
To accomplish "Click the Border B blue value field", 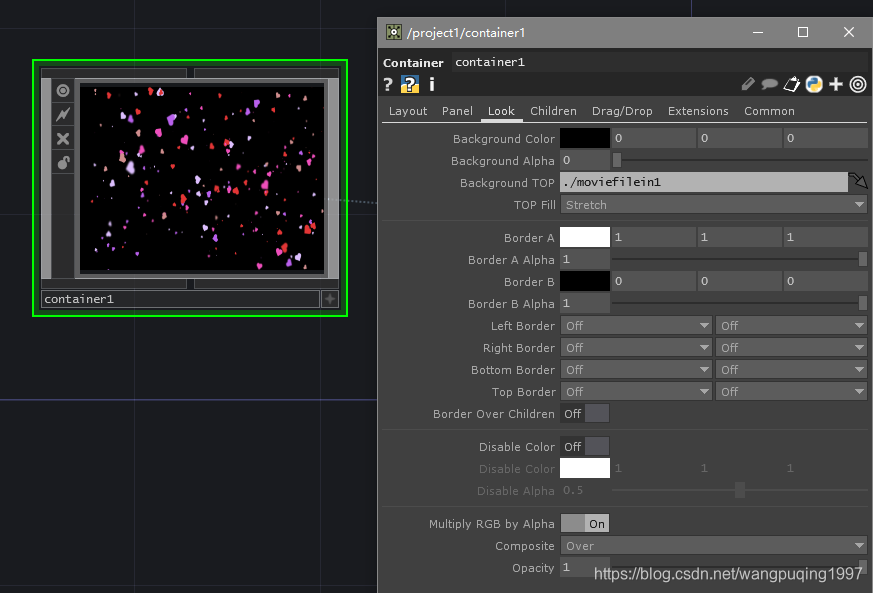I will tap(826, 281).
